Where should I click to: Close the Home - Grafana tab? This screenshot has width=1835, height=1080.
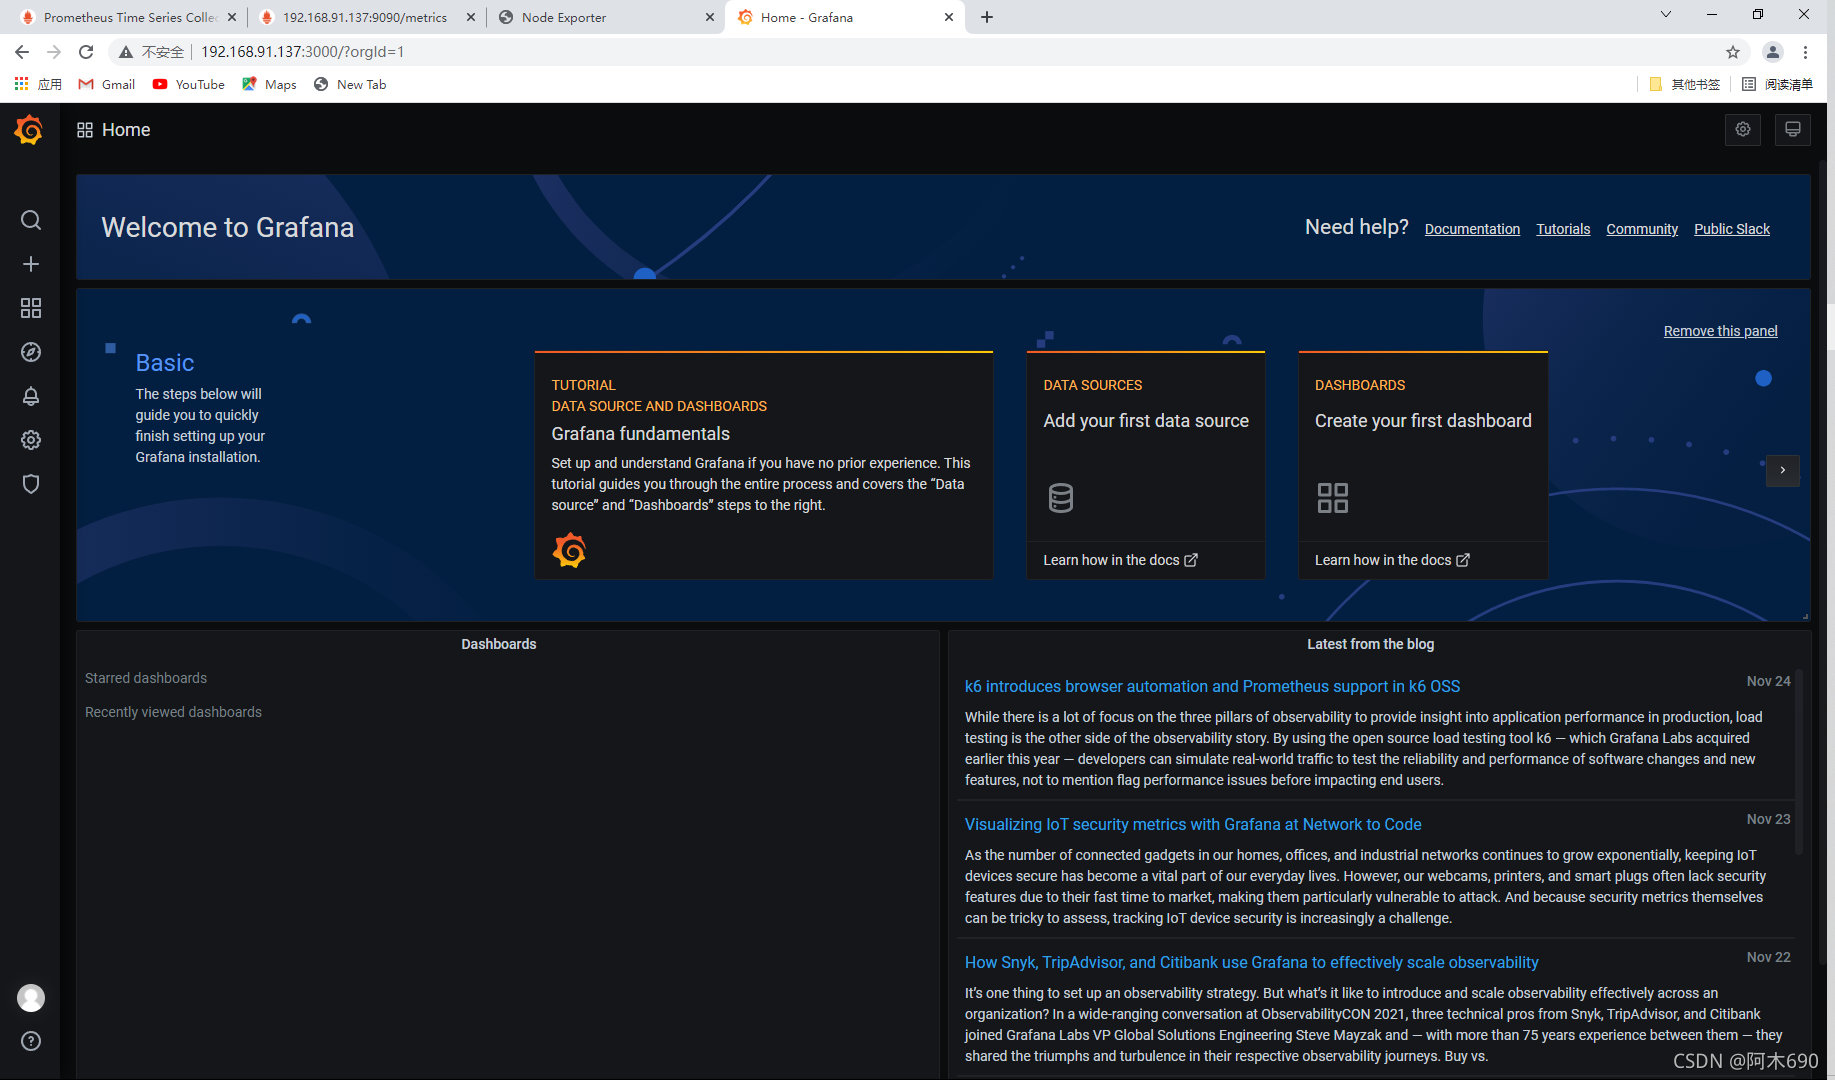click(x=949, y=17)
